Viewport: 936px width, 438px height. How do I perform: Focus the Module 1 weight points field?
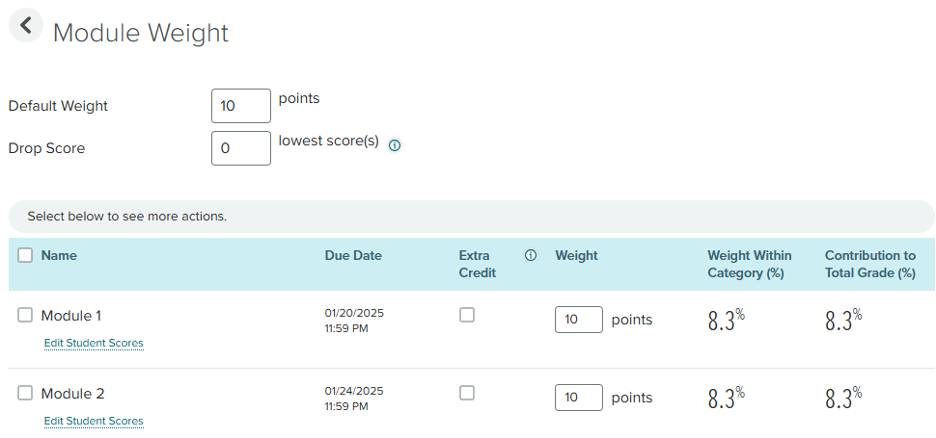click(579, 320)
